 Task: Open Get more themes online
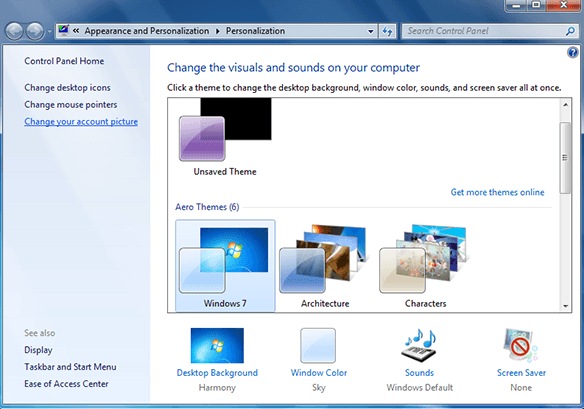[x=497, y=192]
